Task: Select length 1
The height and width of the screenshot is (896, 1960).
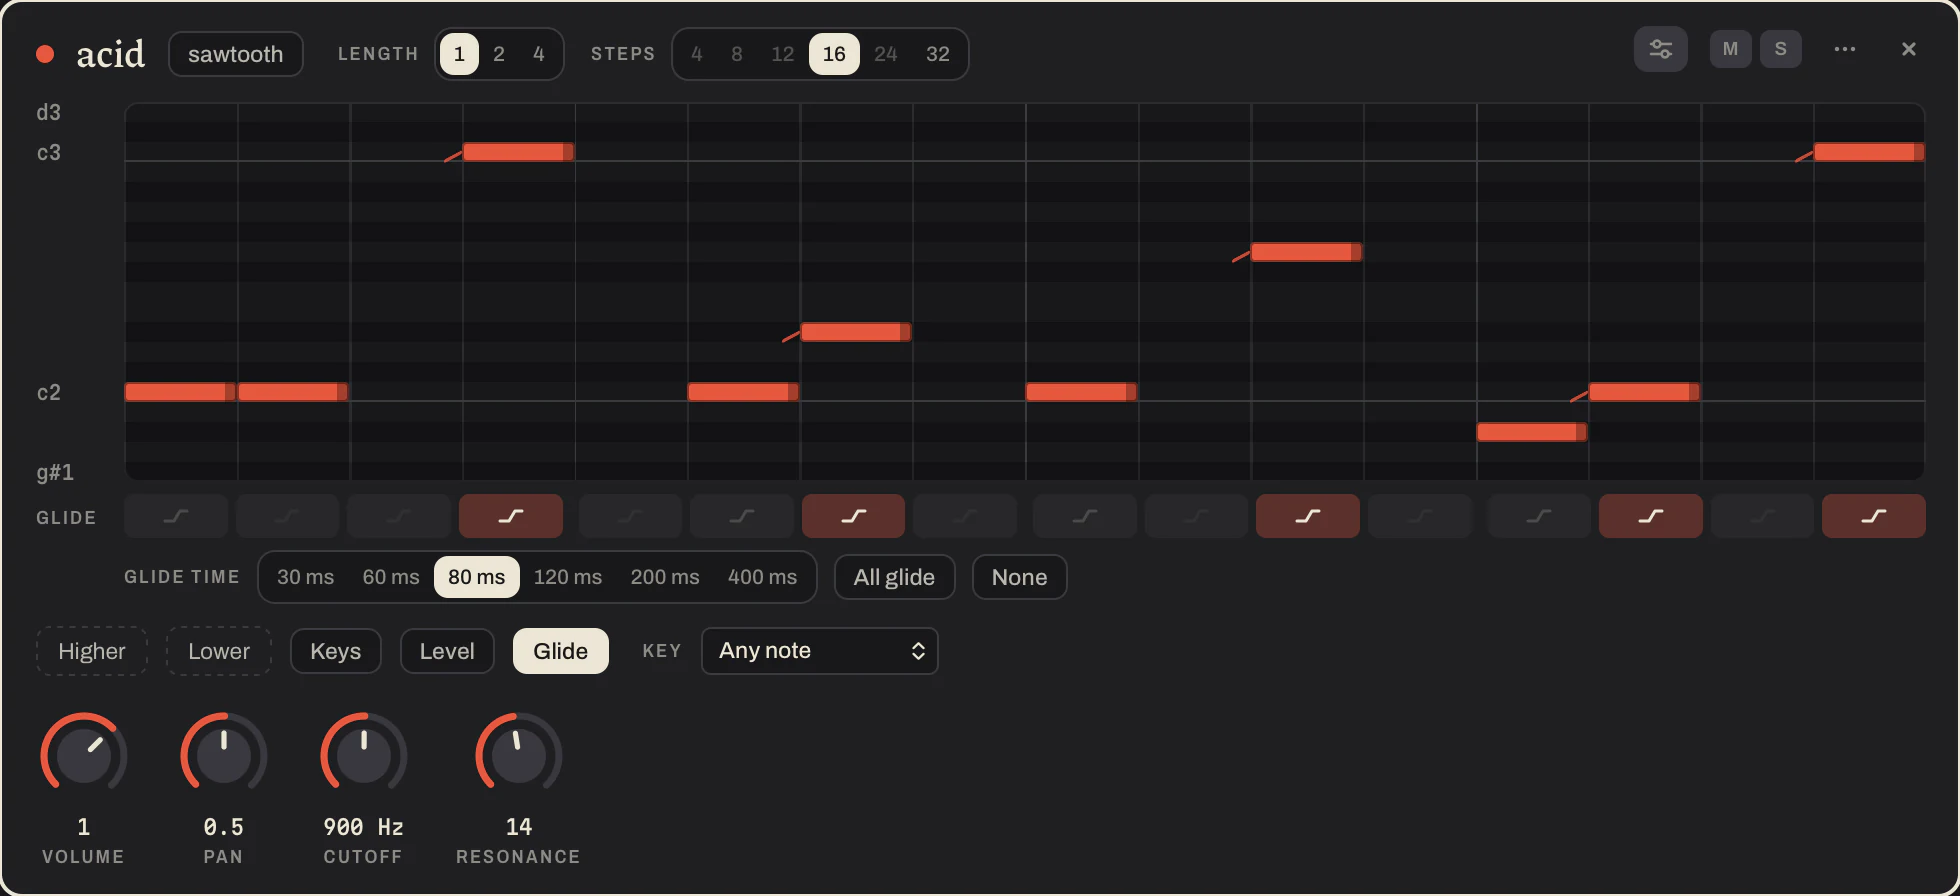Action: (x=459, y=54)
